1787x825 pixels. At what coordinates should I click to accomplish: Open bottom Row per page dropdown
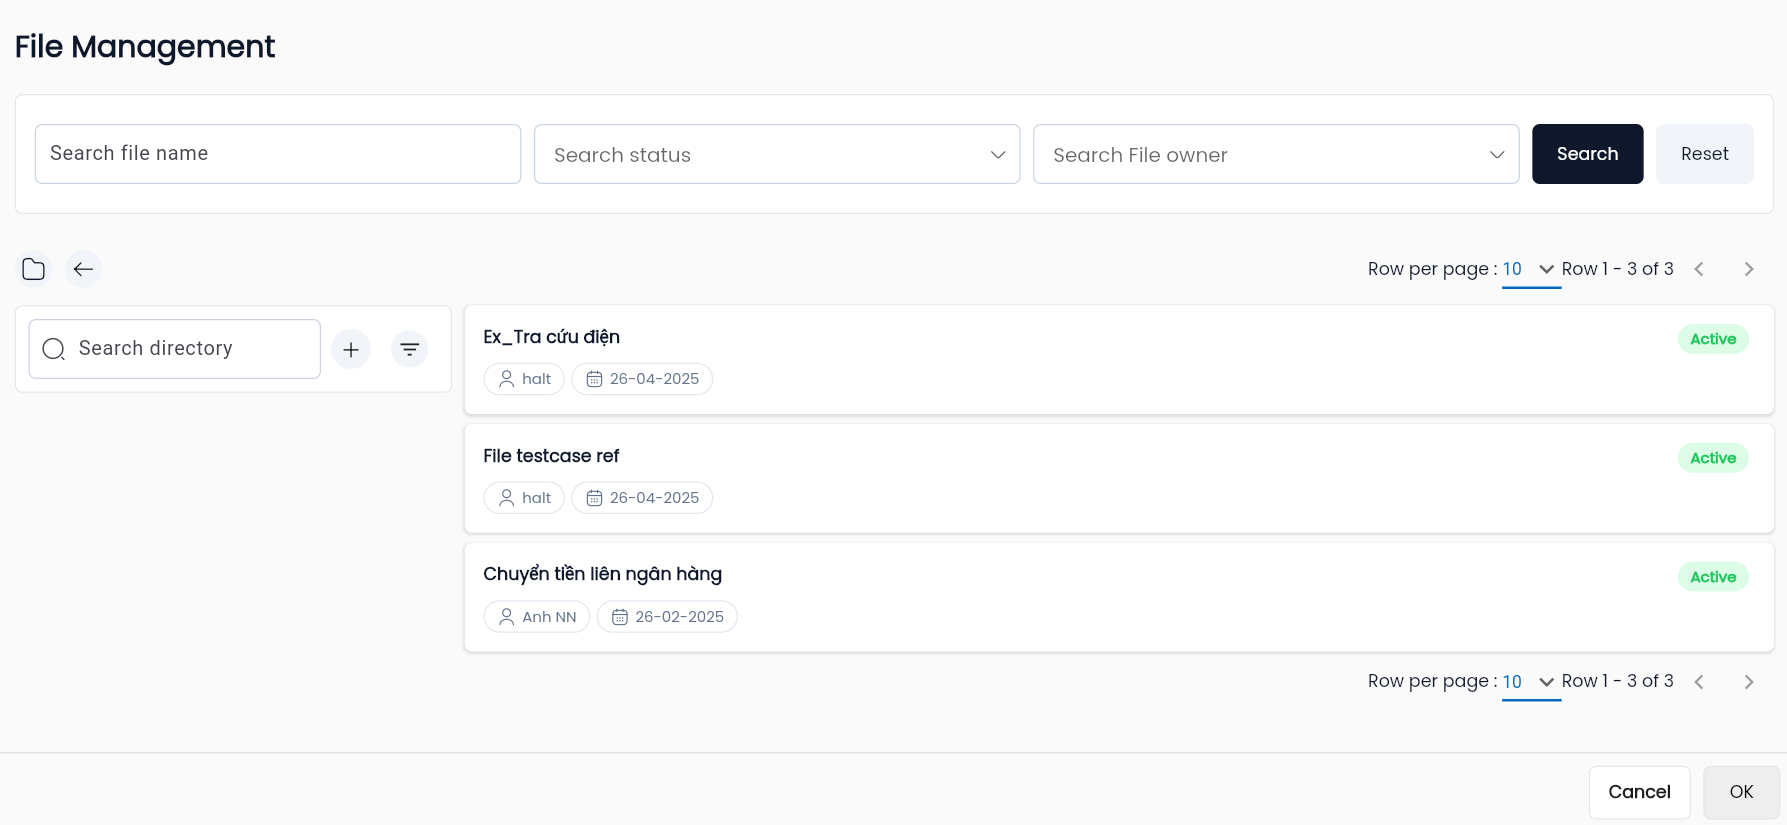pyautogui.click(x=1531, y=682)
